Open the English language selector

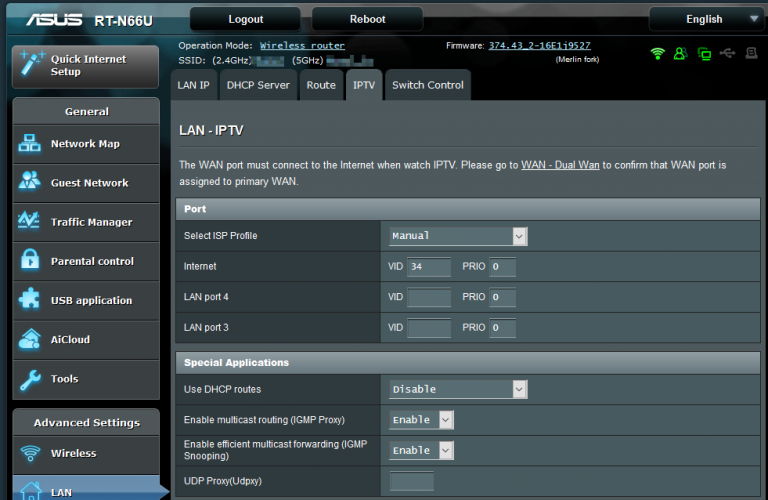[x=709, y=19]
